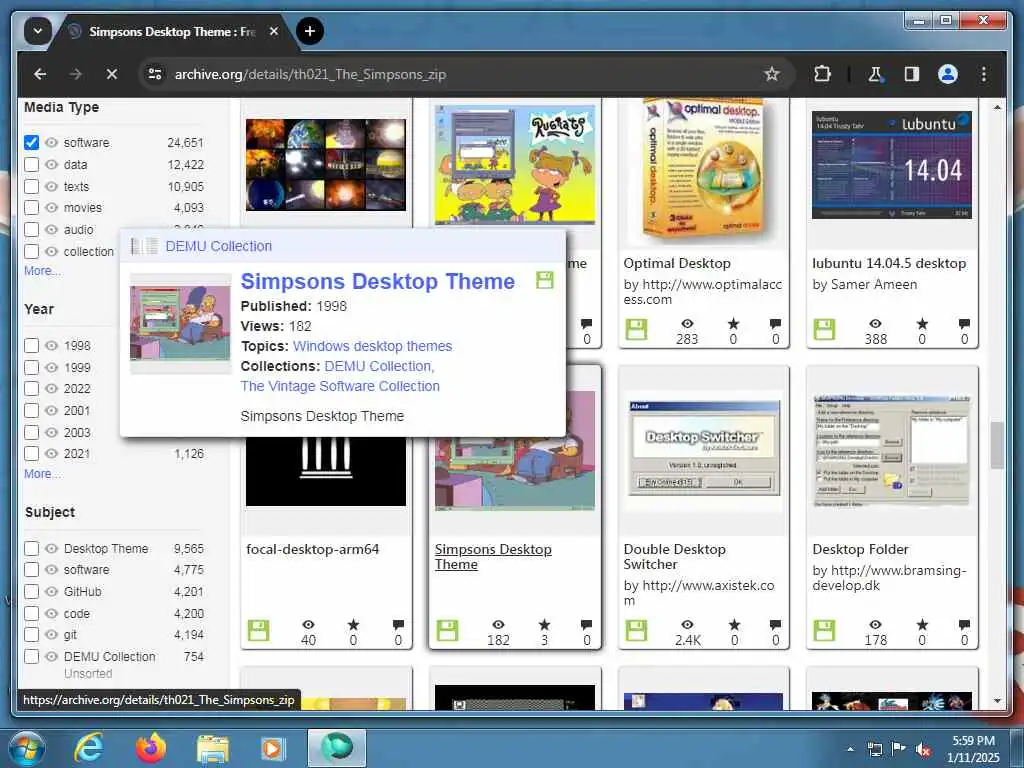This screenshot has width=1024, height=768.
Task: Click the Optimal Desktop card title
Action: click(677, 263)
